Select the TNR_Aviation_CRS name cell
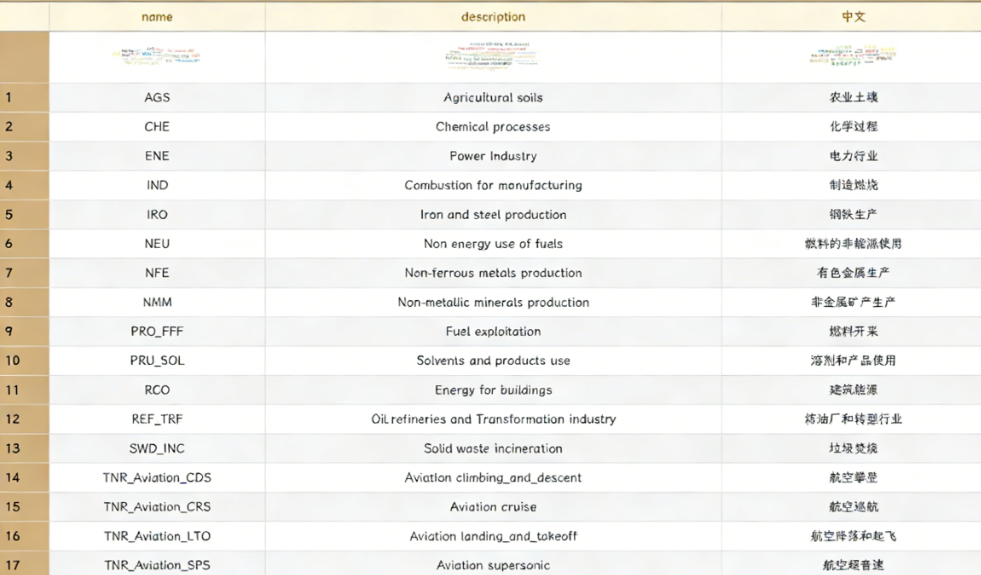Image resolution: width=981 pixels, height=575 pixels. (x=157, y=507)
